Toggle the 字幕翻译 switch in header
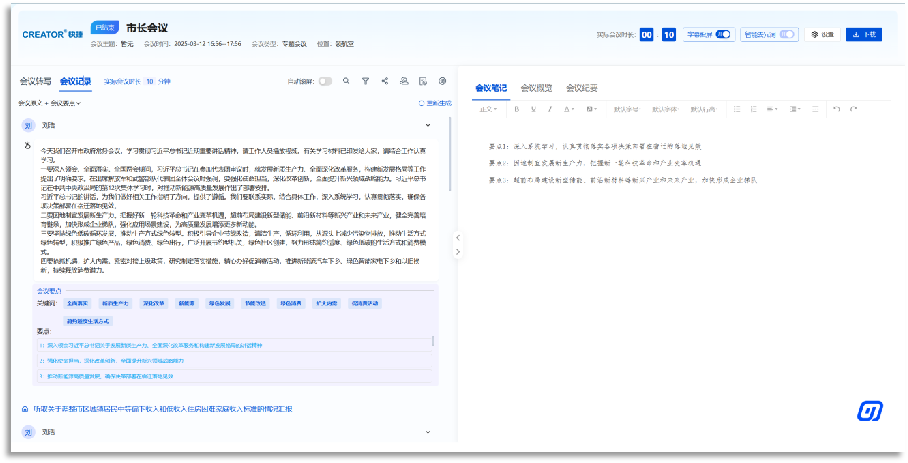Viewport: 908px width, 463px height. point(723,34)
